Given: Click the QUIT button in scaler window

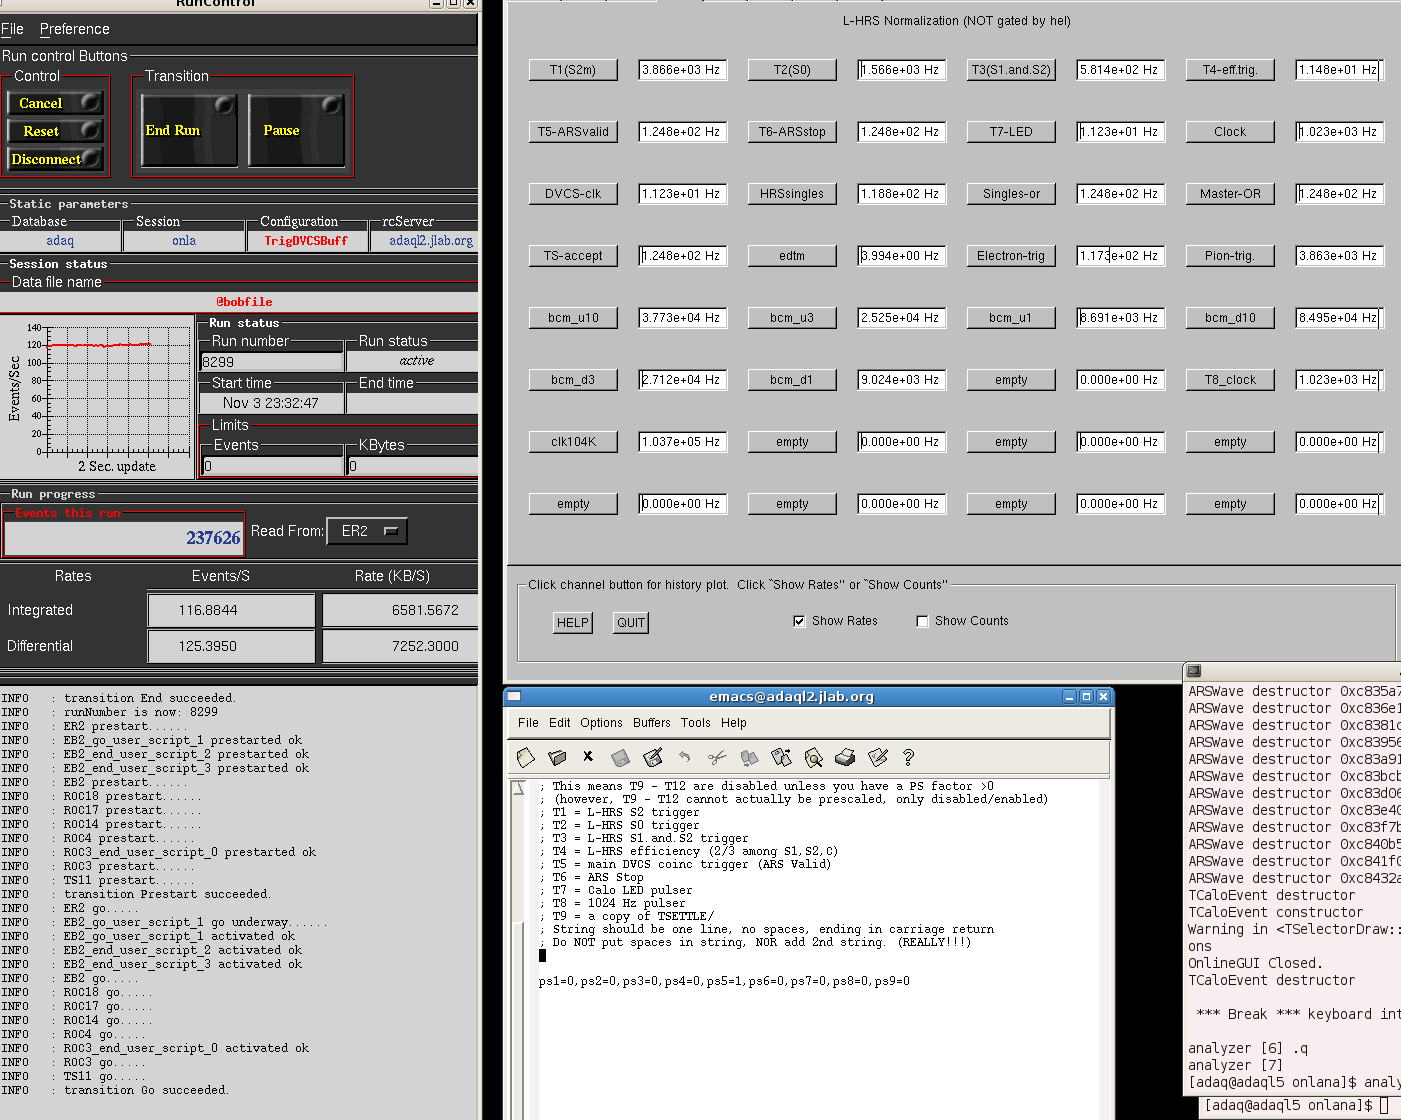Looking at the screenshot, I should point(631,622).
